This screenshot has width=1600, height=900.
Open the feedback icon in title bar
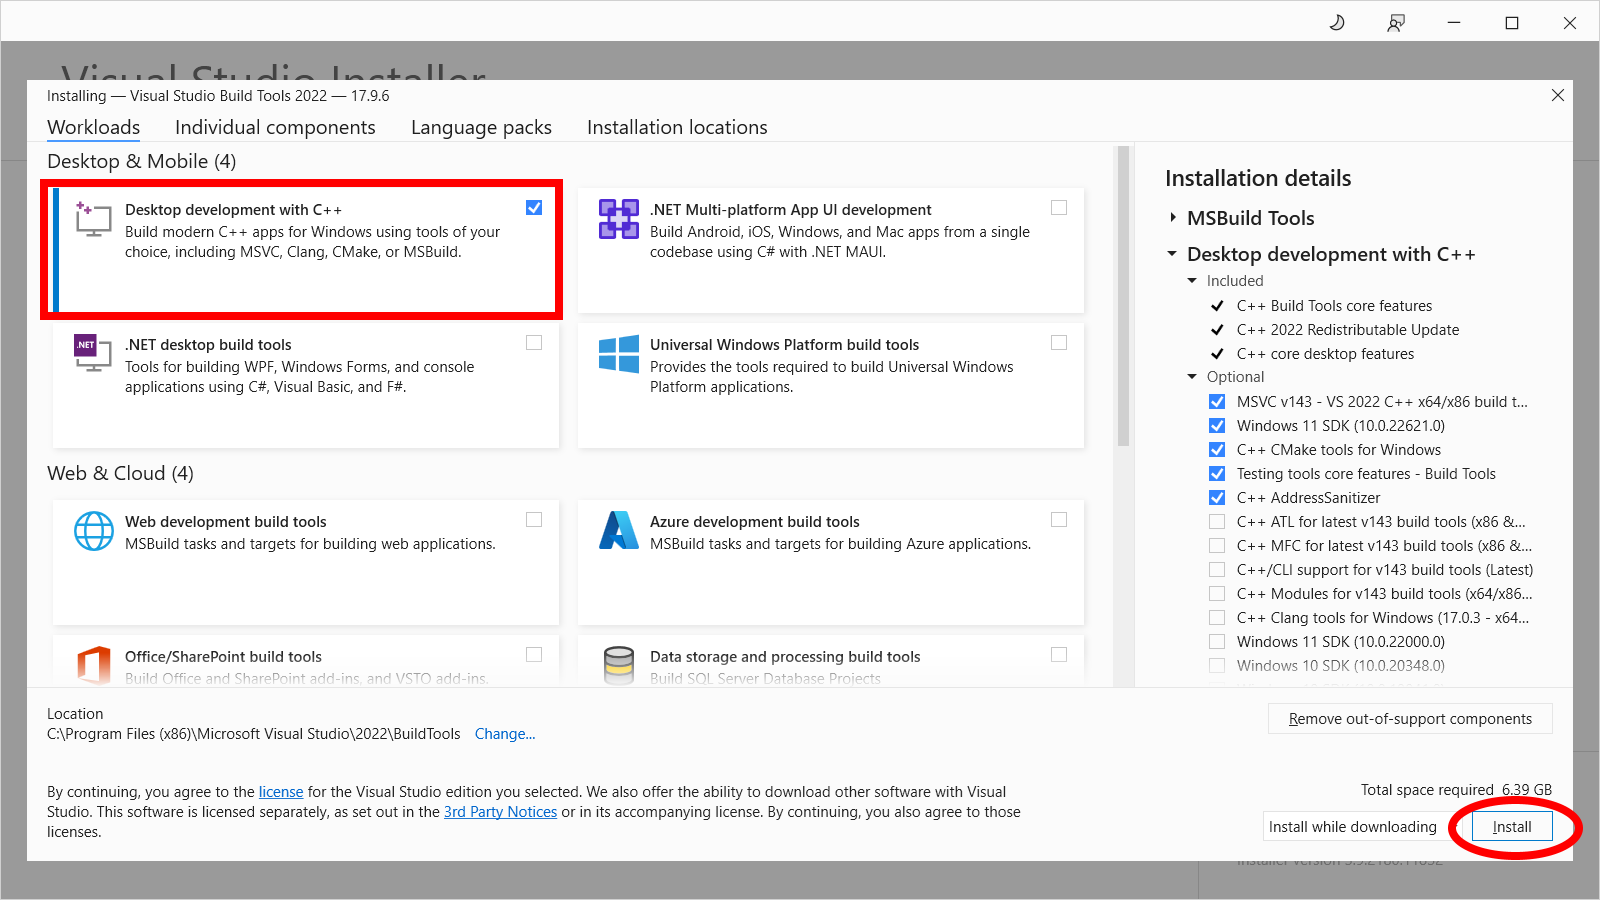point(1396,22)
